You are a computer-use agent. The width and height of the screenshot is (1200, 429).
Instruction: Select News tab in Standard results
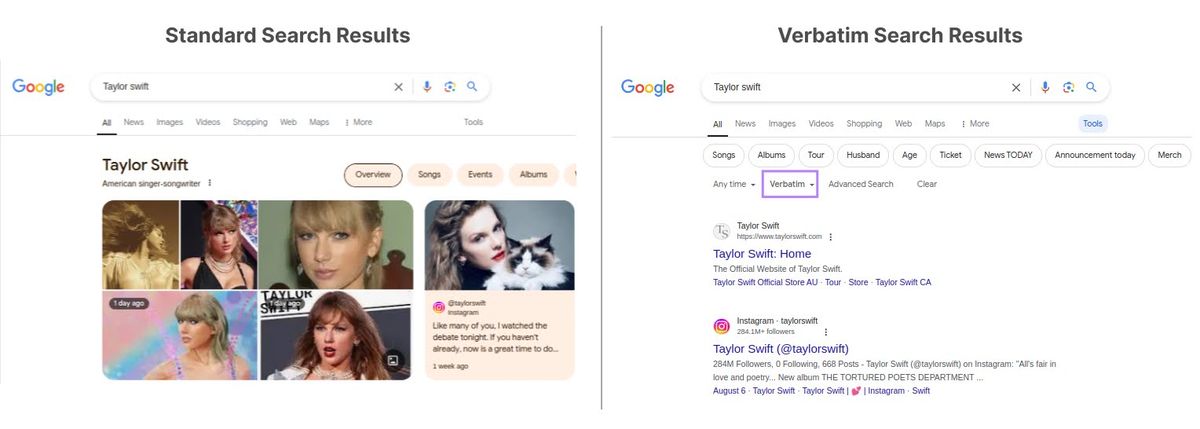[134, 122]
